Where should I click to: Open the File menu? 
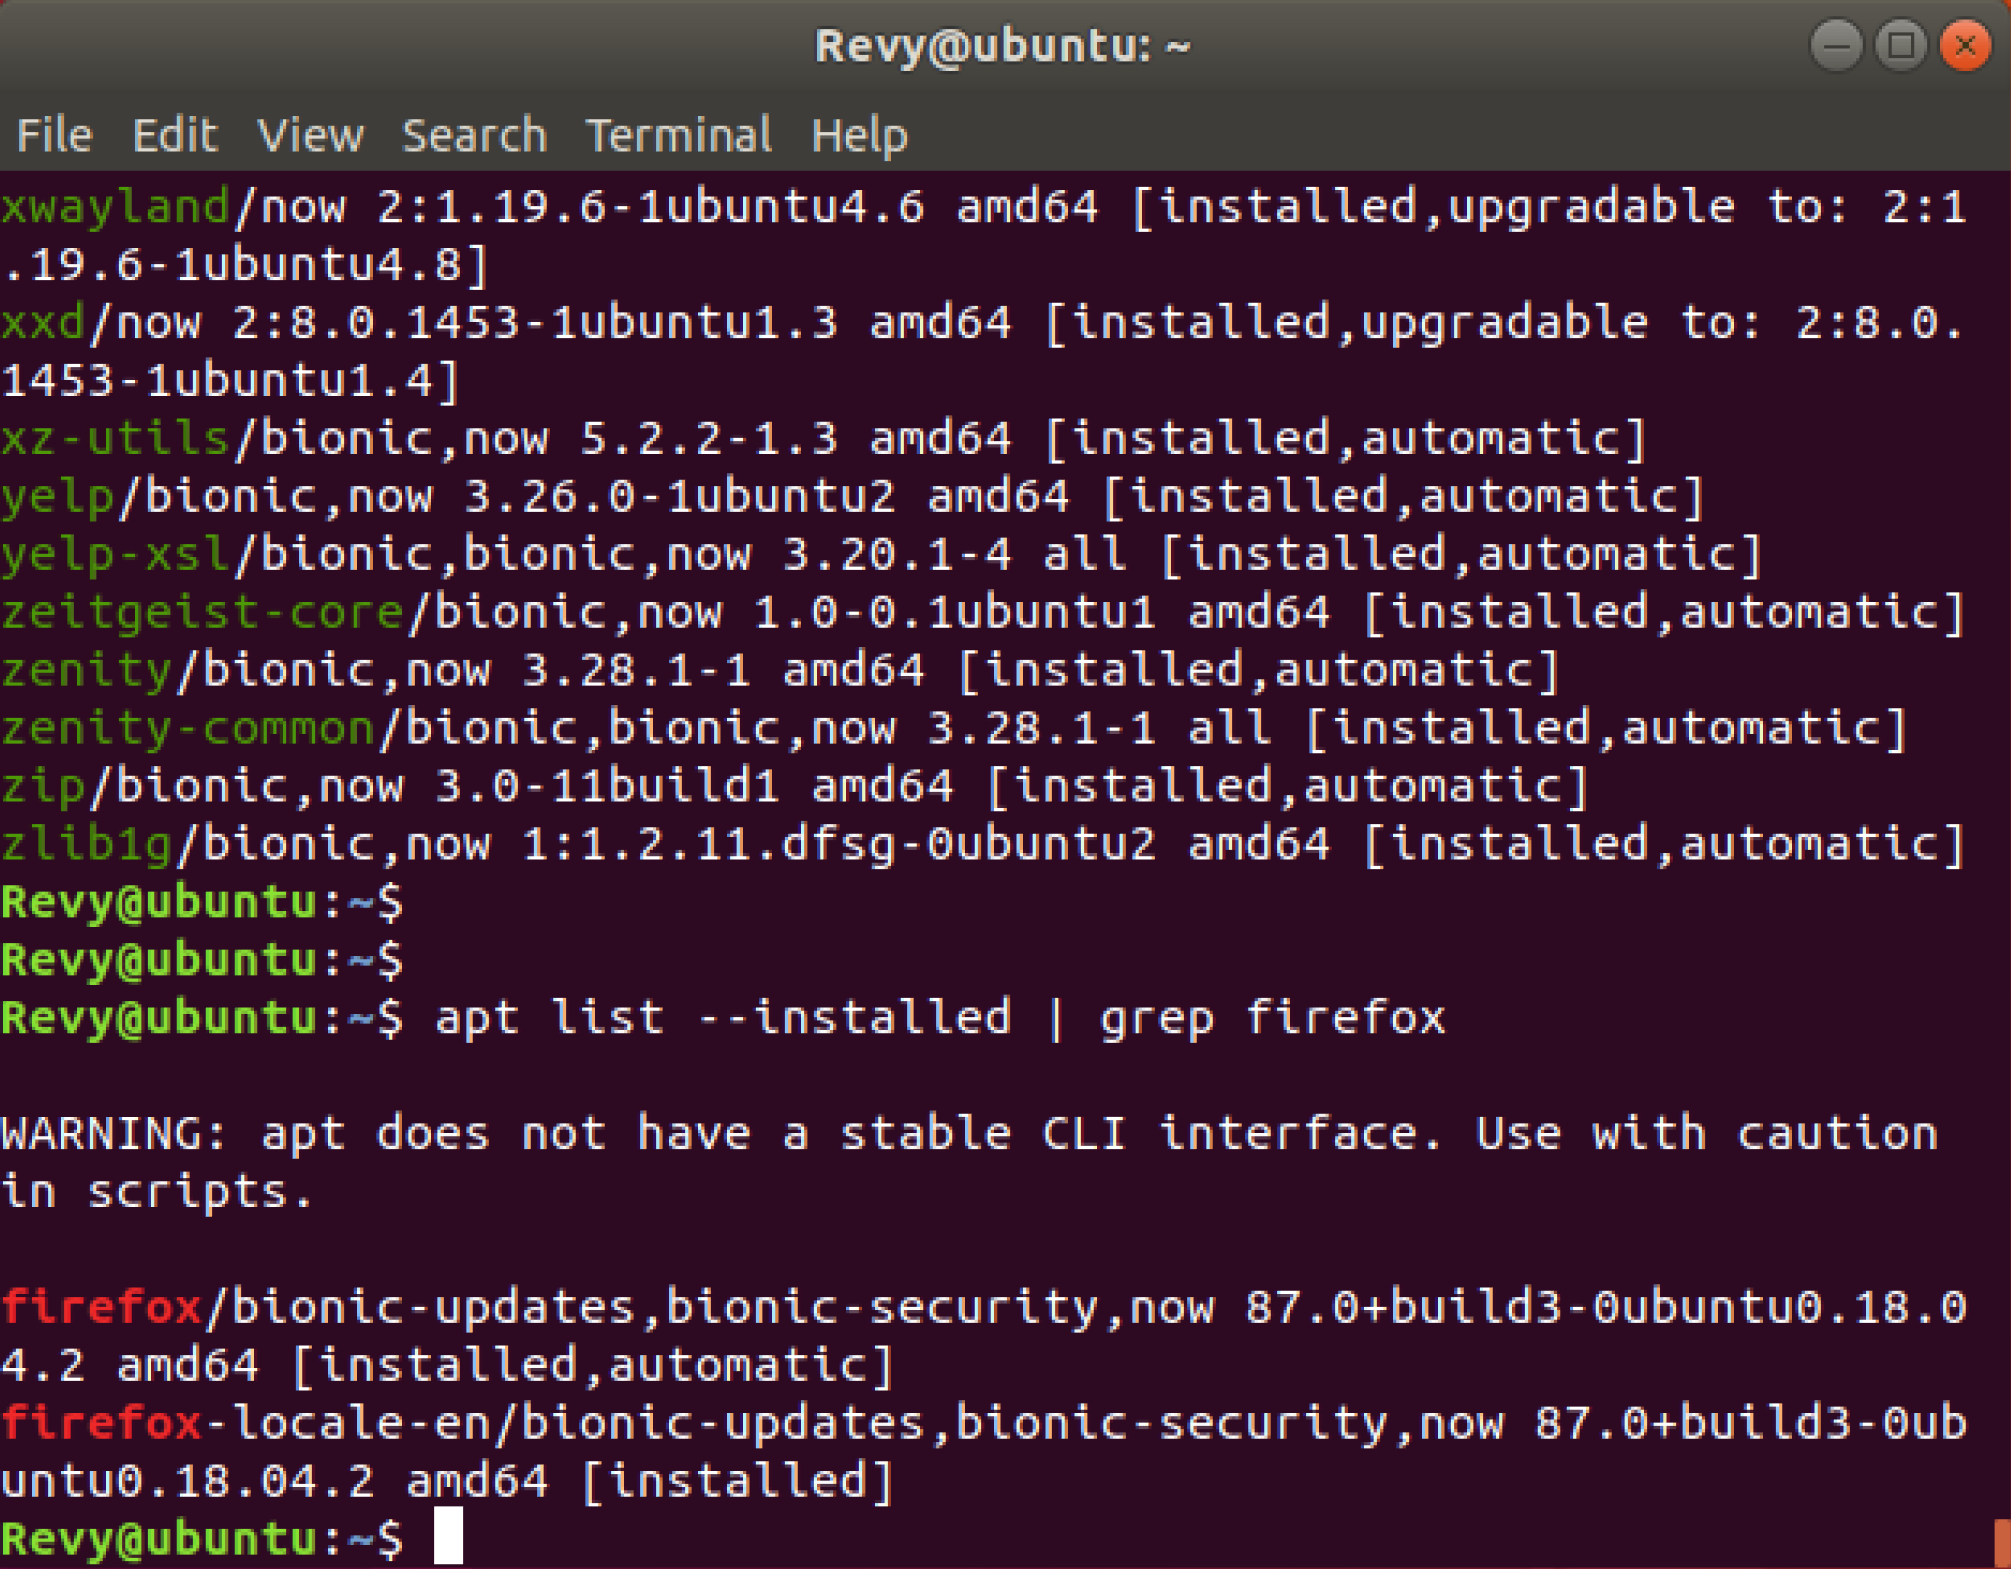[54, 135]
